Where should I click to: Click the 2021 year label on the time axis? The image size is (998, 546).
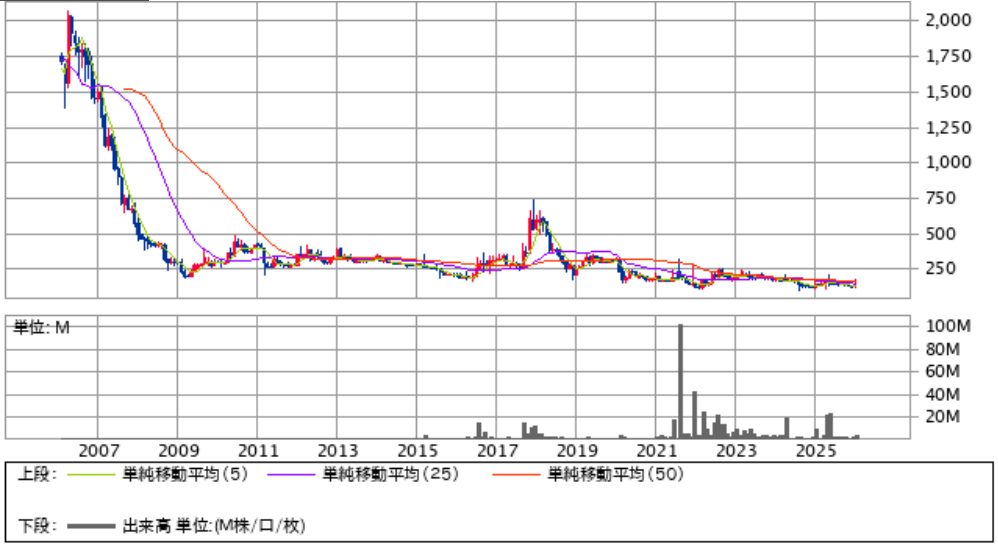(656, 450)
